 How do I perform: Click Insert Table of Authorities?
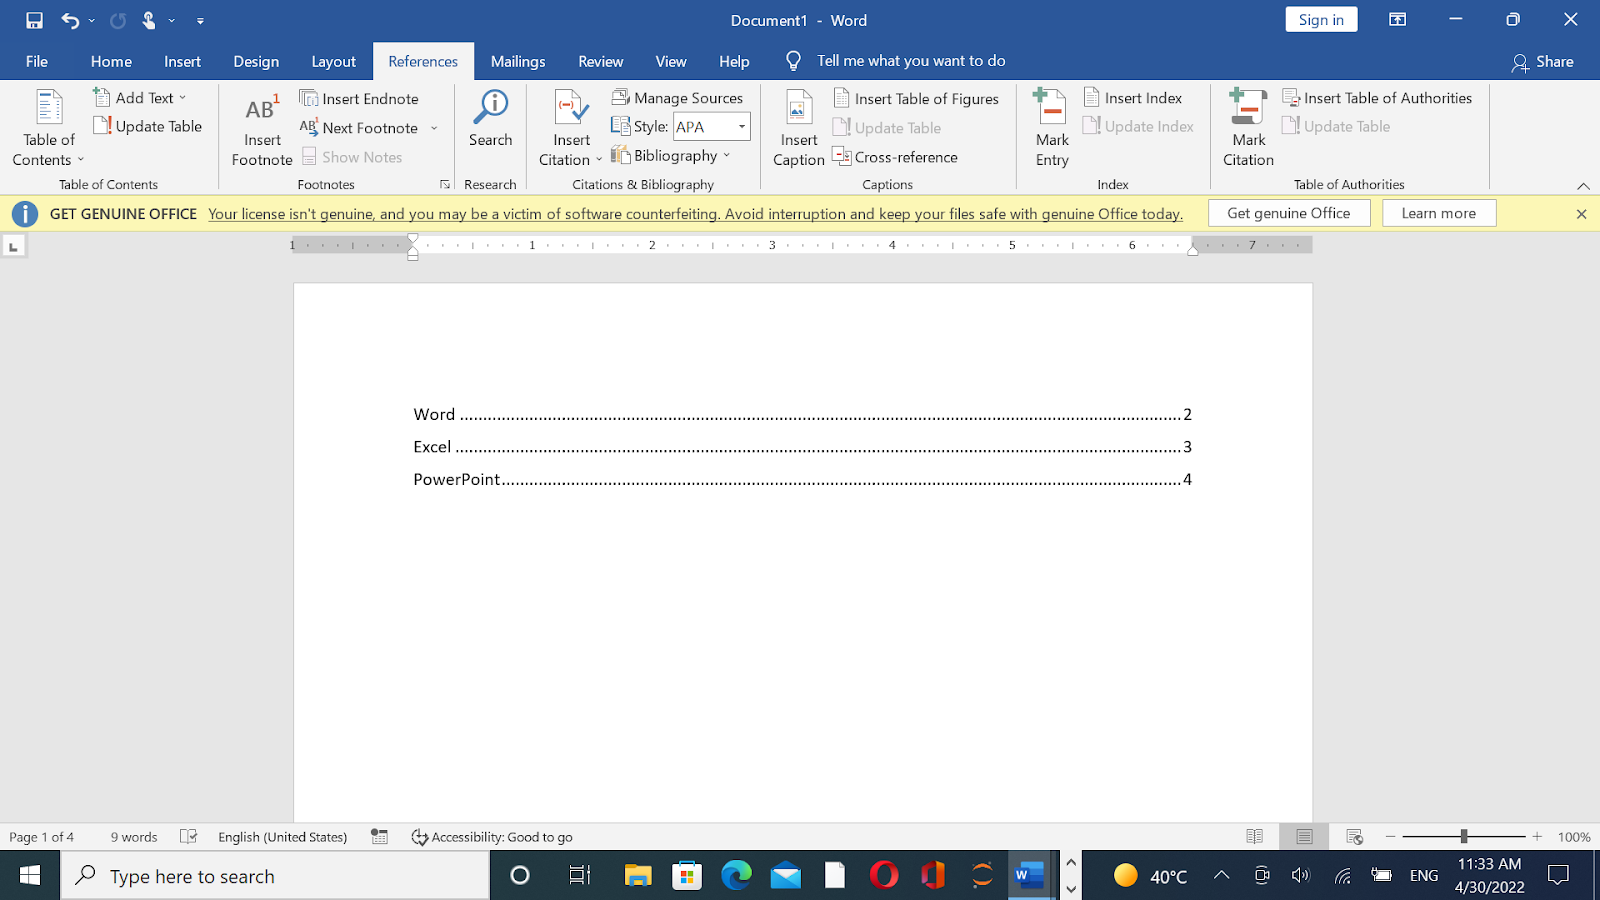[1377, 98]
